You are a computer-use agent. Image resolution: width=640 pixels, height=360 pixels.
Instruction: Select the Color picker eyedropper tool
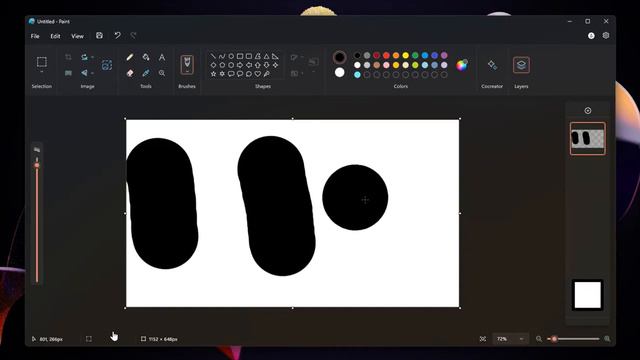coord(146,73)
